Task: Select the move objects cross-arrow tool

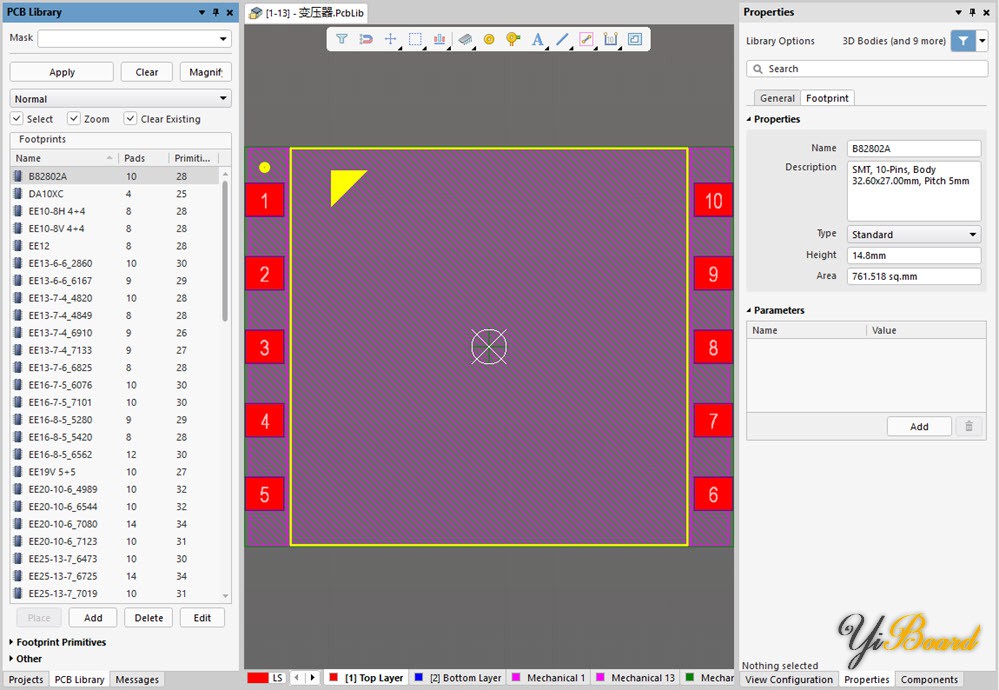Action: [391, 40]
